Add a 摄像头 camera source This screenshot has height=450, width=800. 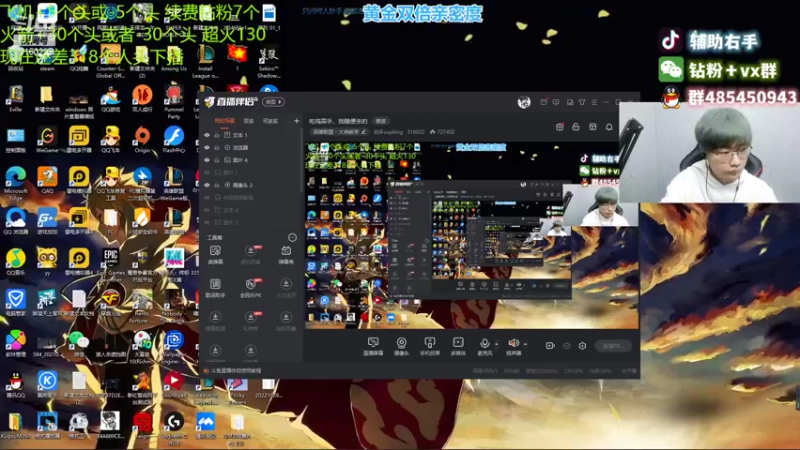click(x=402, y=346)
